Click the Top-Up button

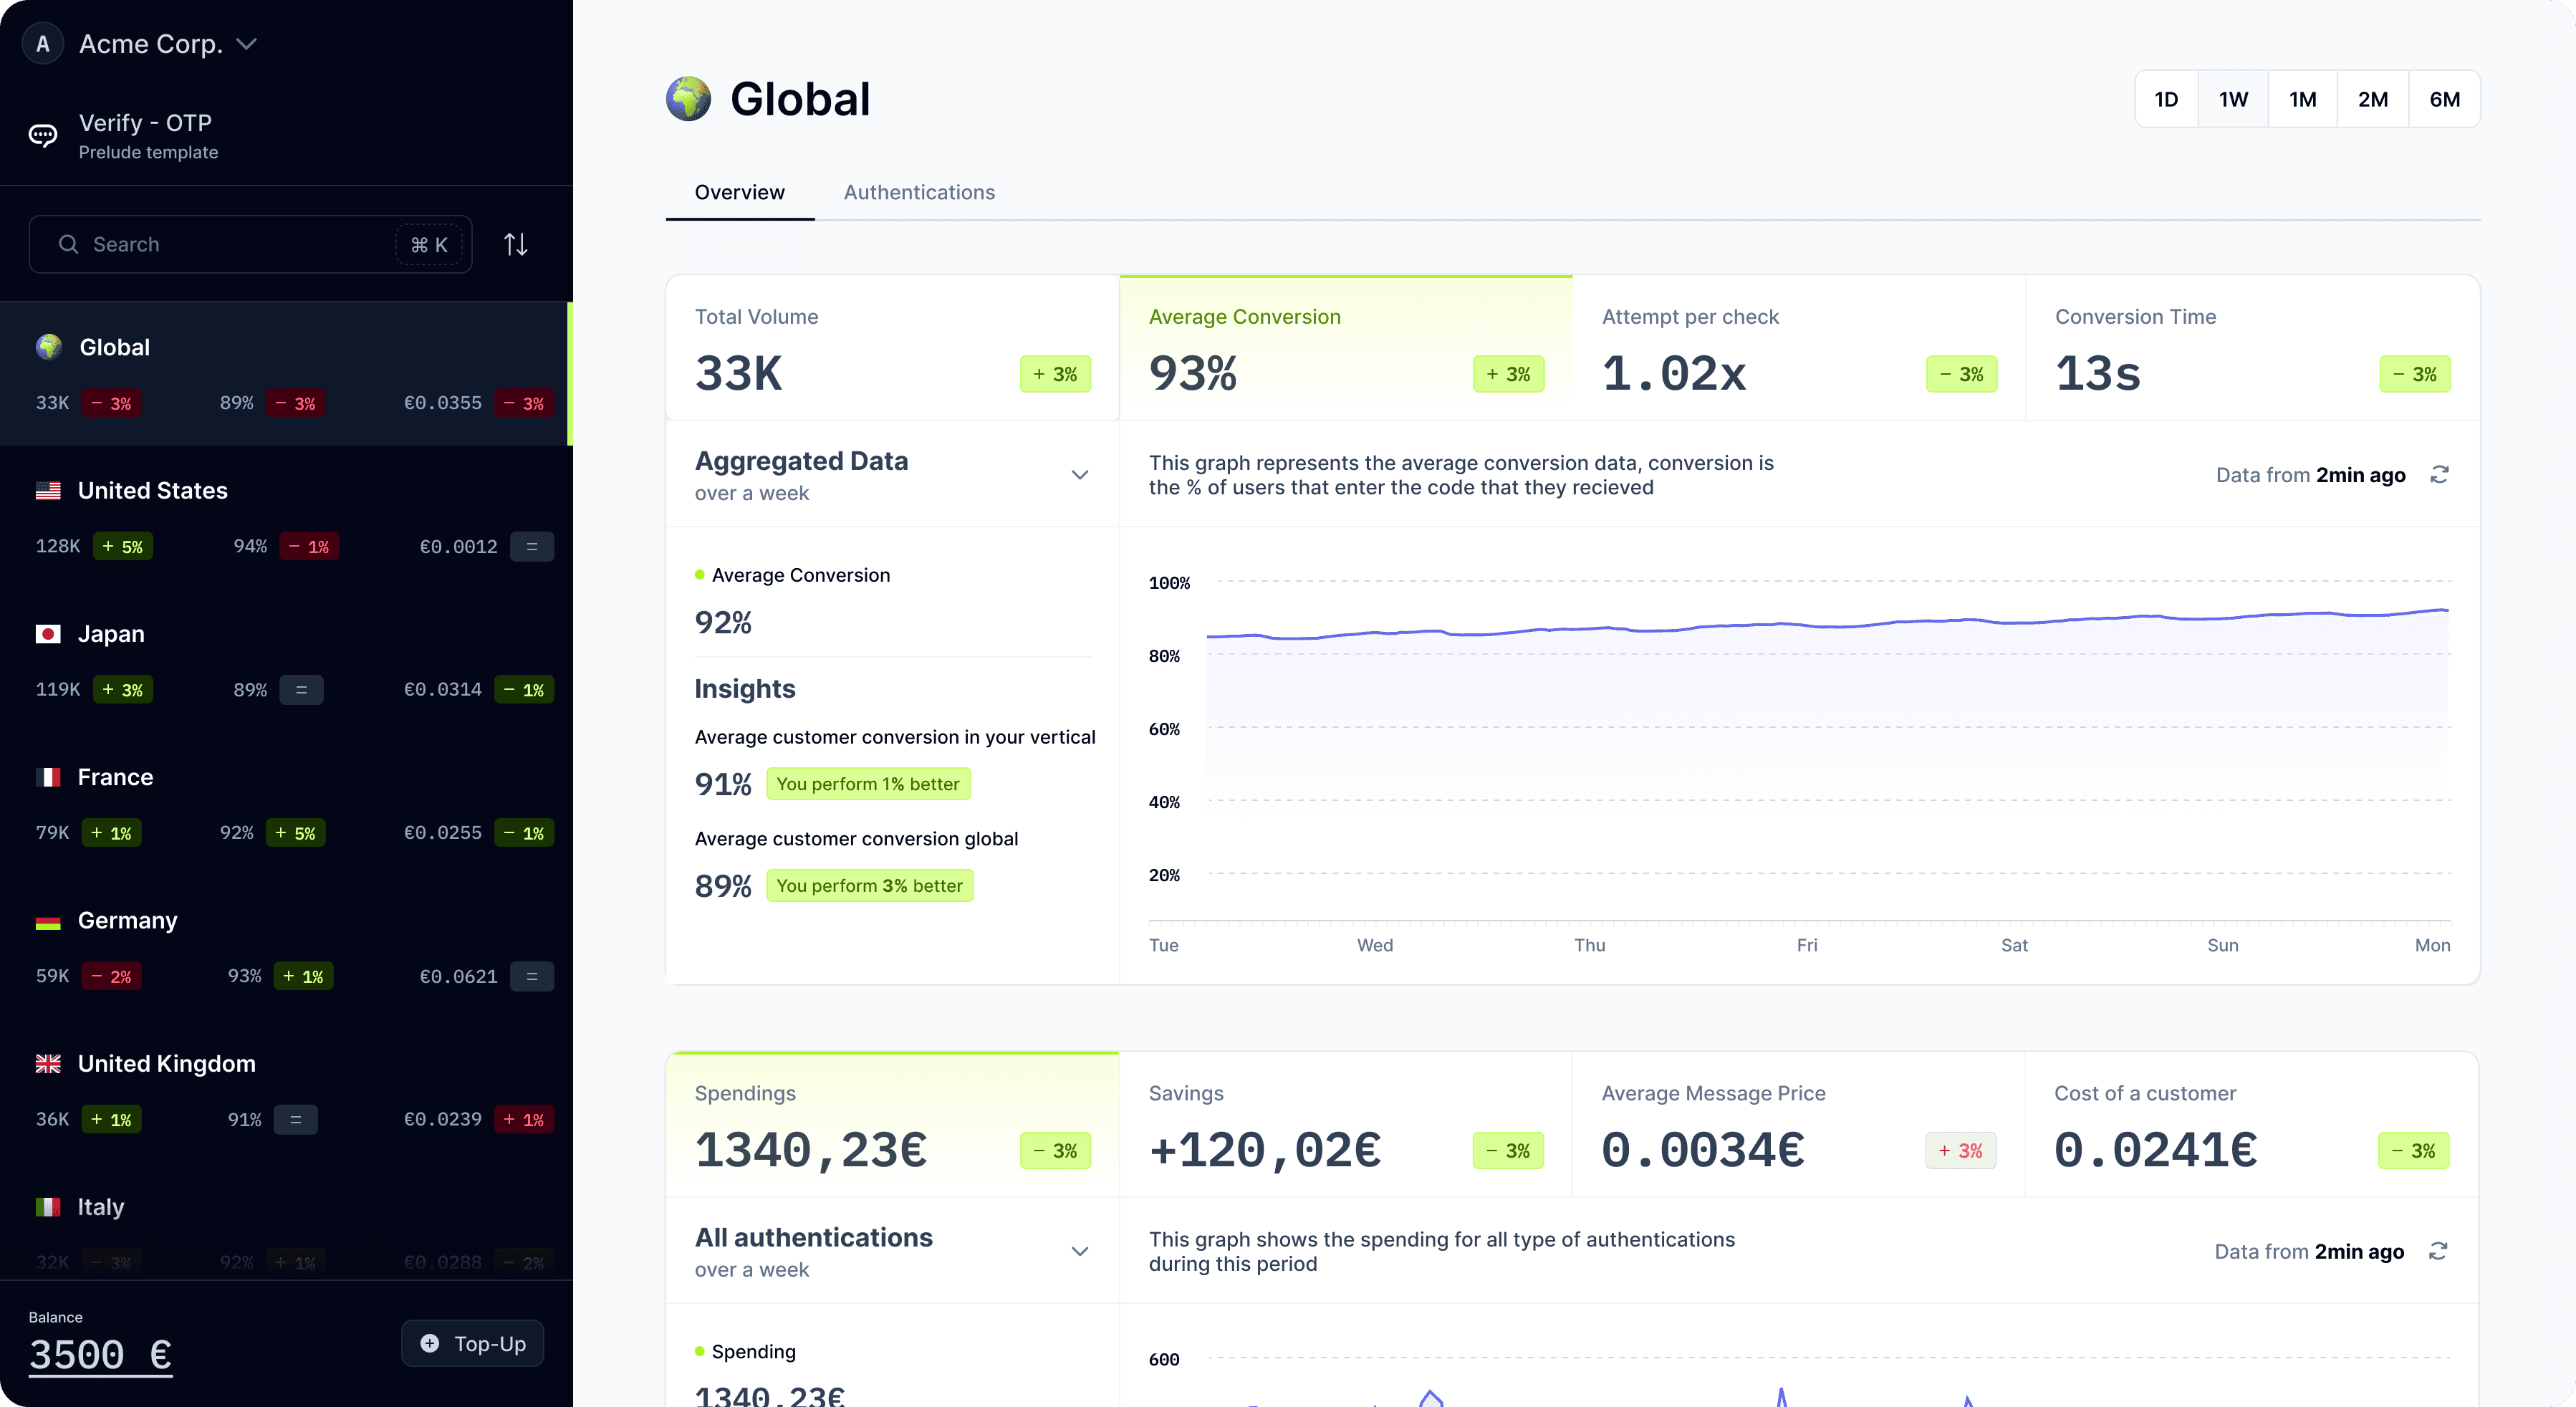(x=472, y=1343)
